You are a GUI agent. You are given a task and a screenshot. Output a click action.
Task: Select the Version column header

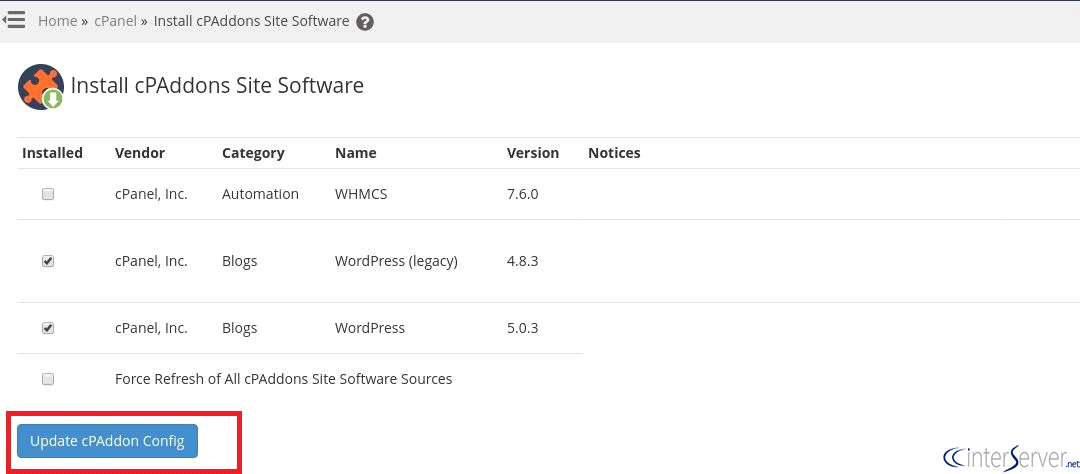pos(533,153)
